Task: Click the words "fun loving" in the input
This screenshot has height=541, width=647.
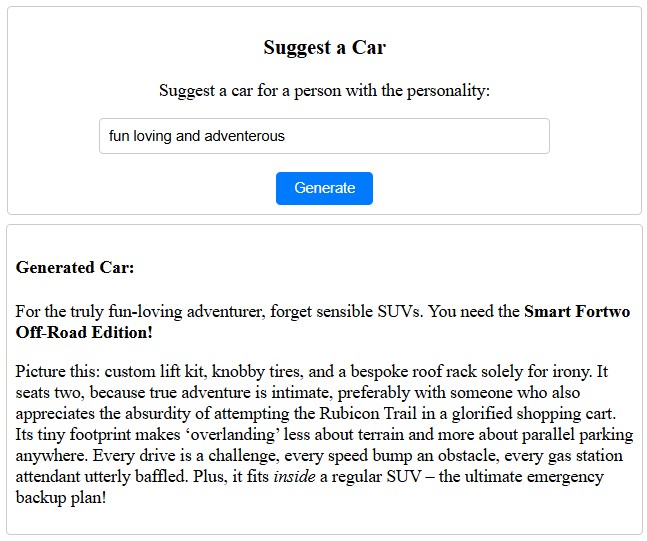Action: [x=139, y=136]
